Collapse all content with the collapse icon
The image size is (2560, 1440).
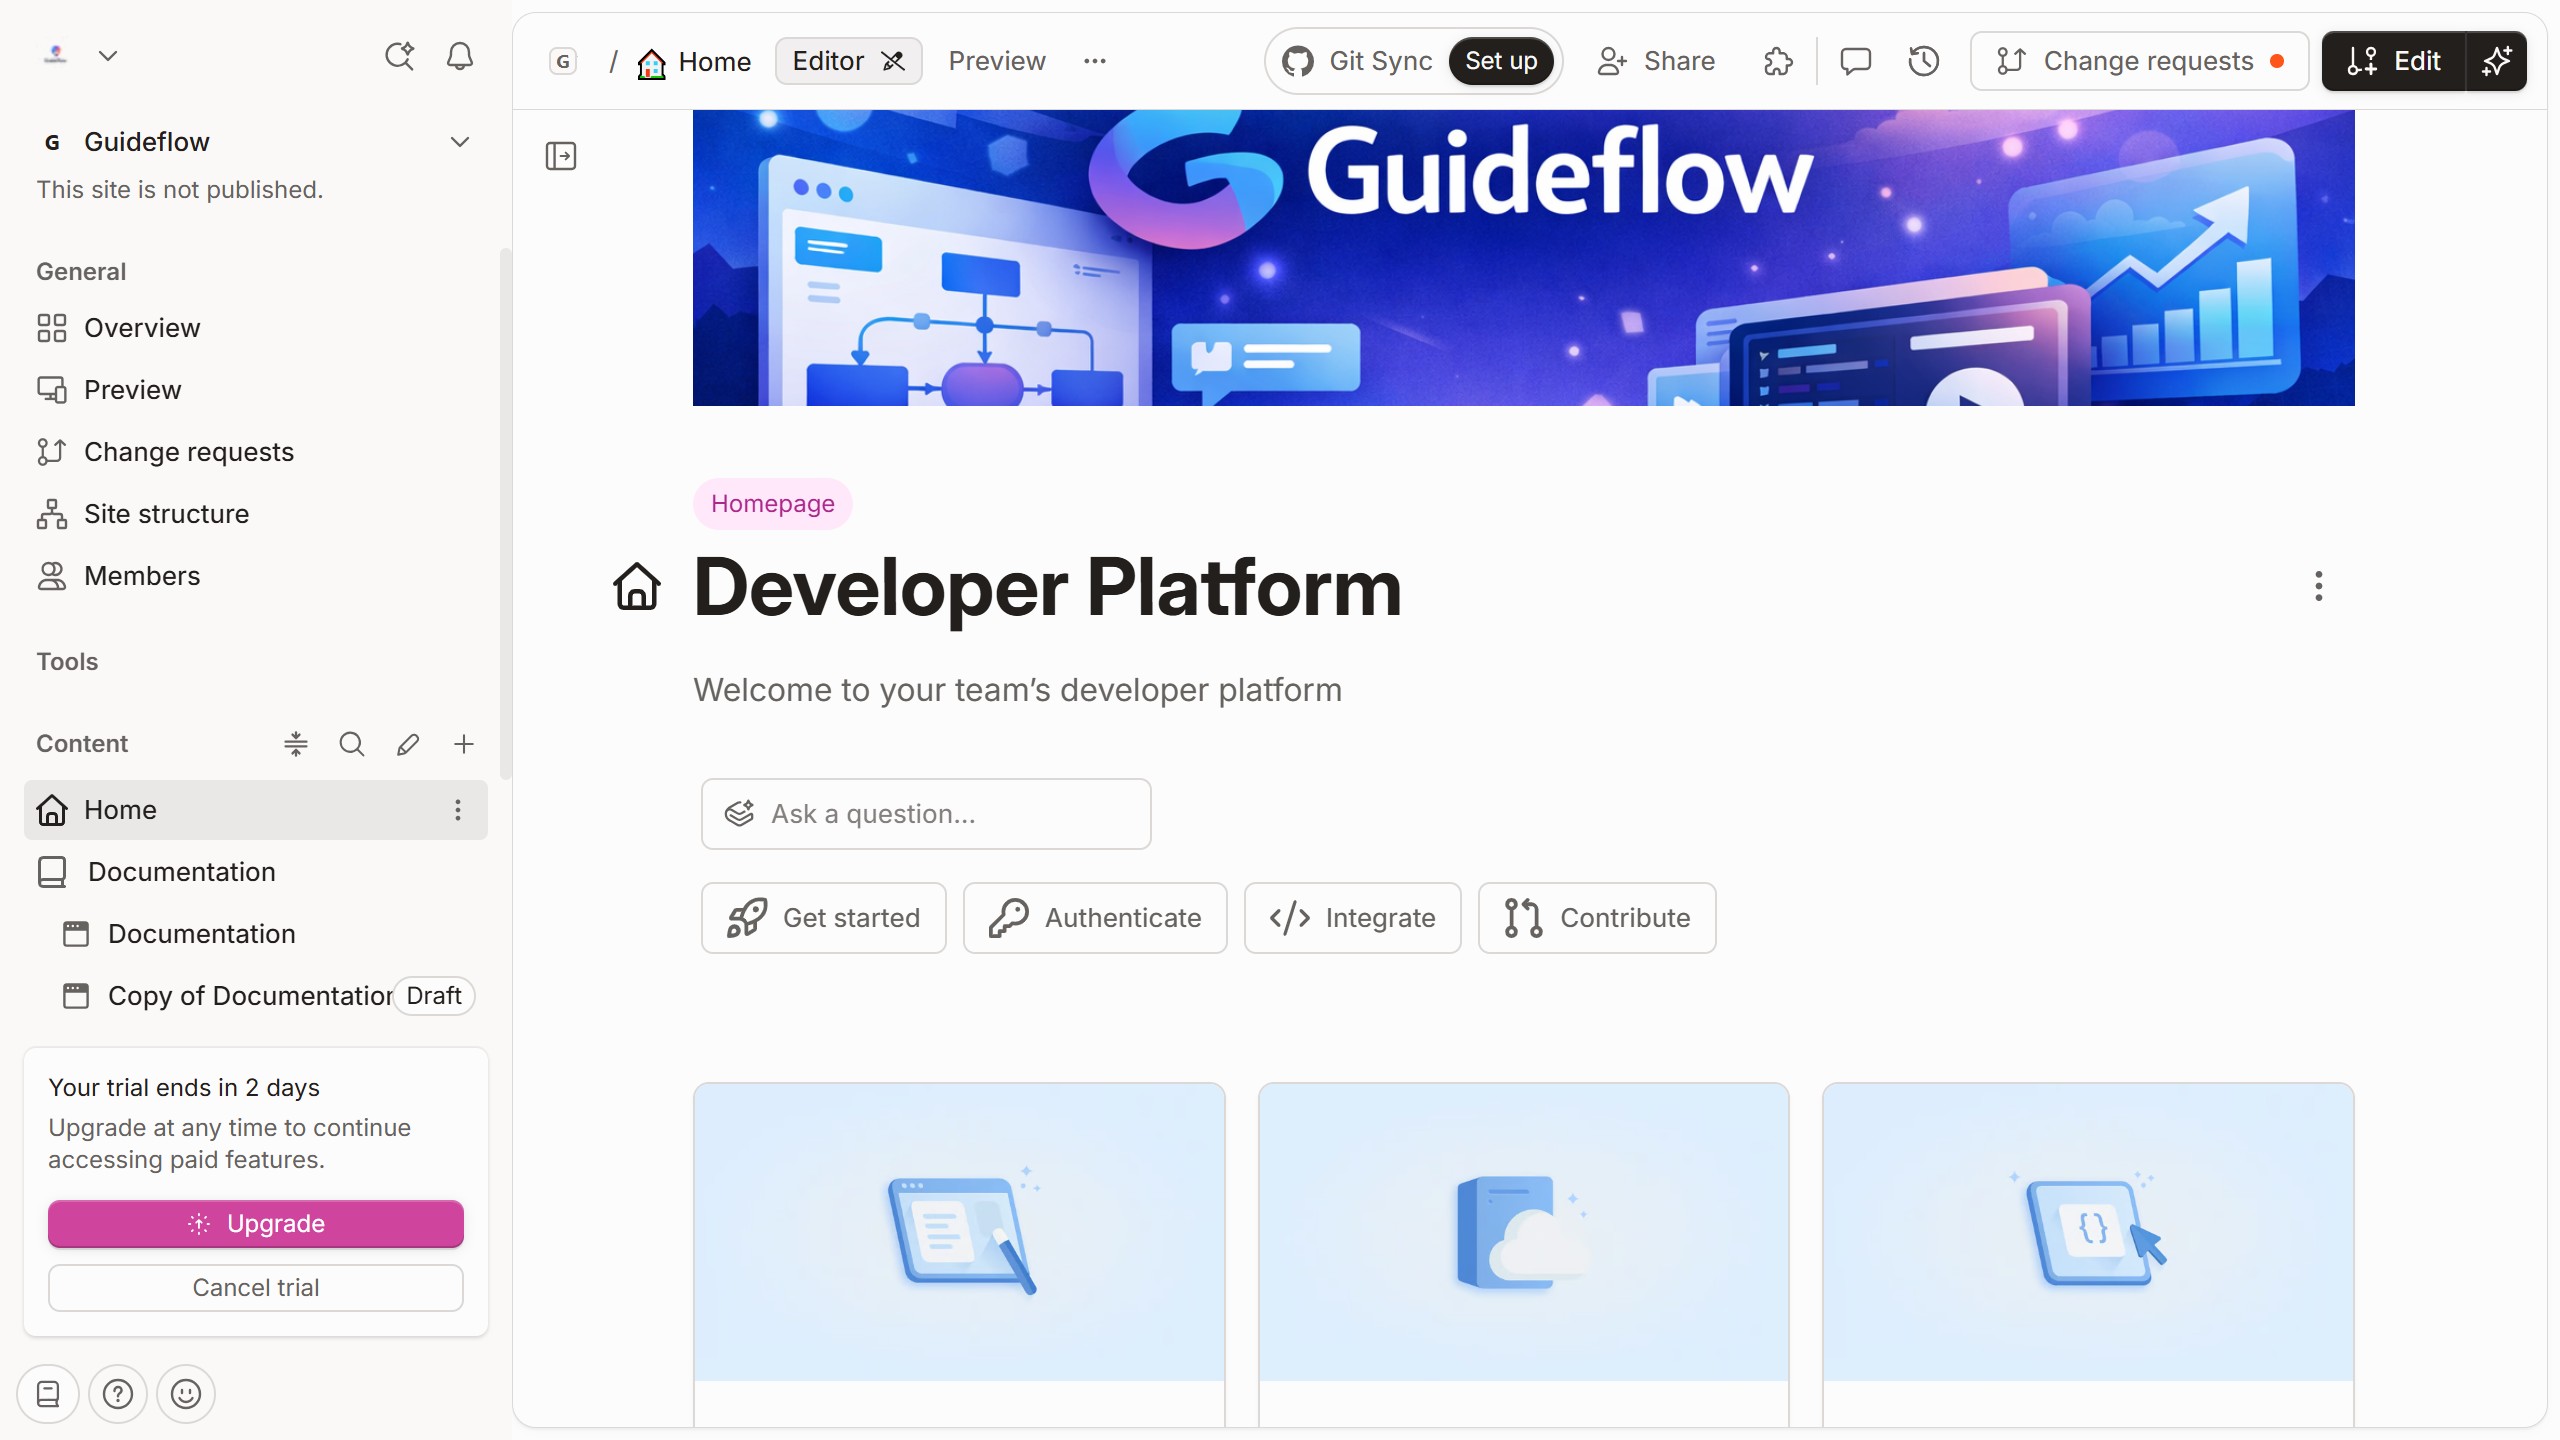(x=296, y=744)
